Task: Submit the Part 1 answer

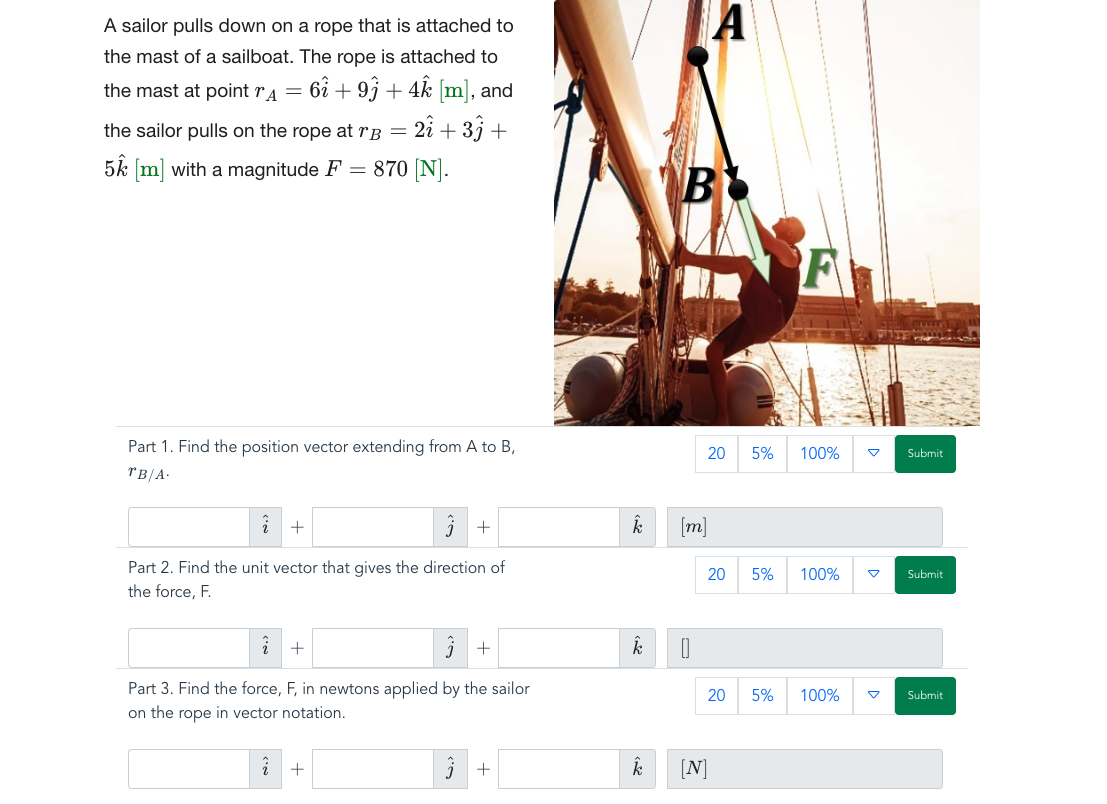Action: (x=925, y=453)
